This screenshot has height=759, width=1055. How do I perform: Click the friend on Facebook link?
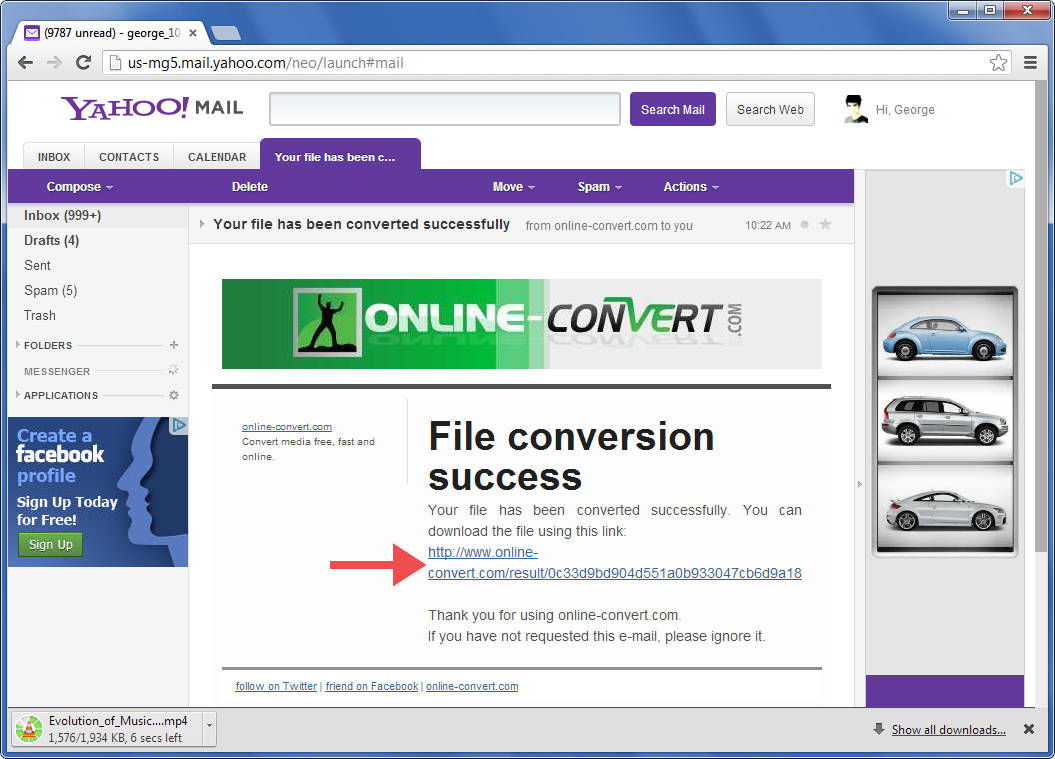click(x=371, y=686)
